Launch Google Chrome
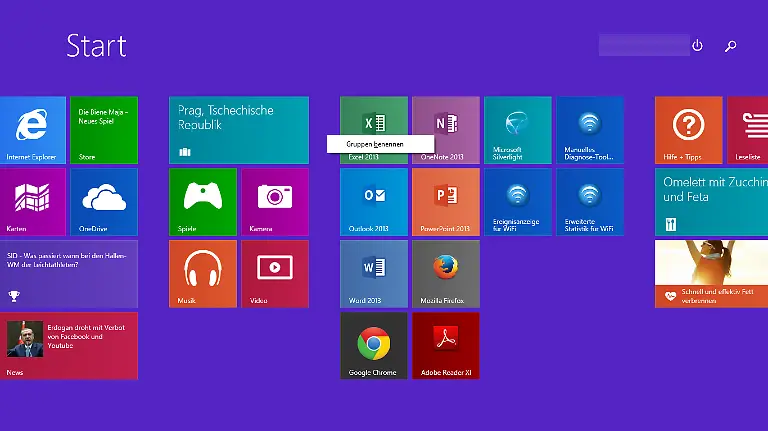 374,346
